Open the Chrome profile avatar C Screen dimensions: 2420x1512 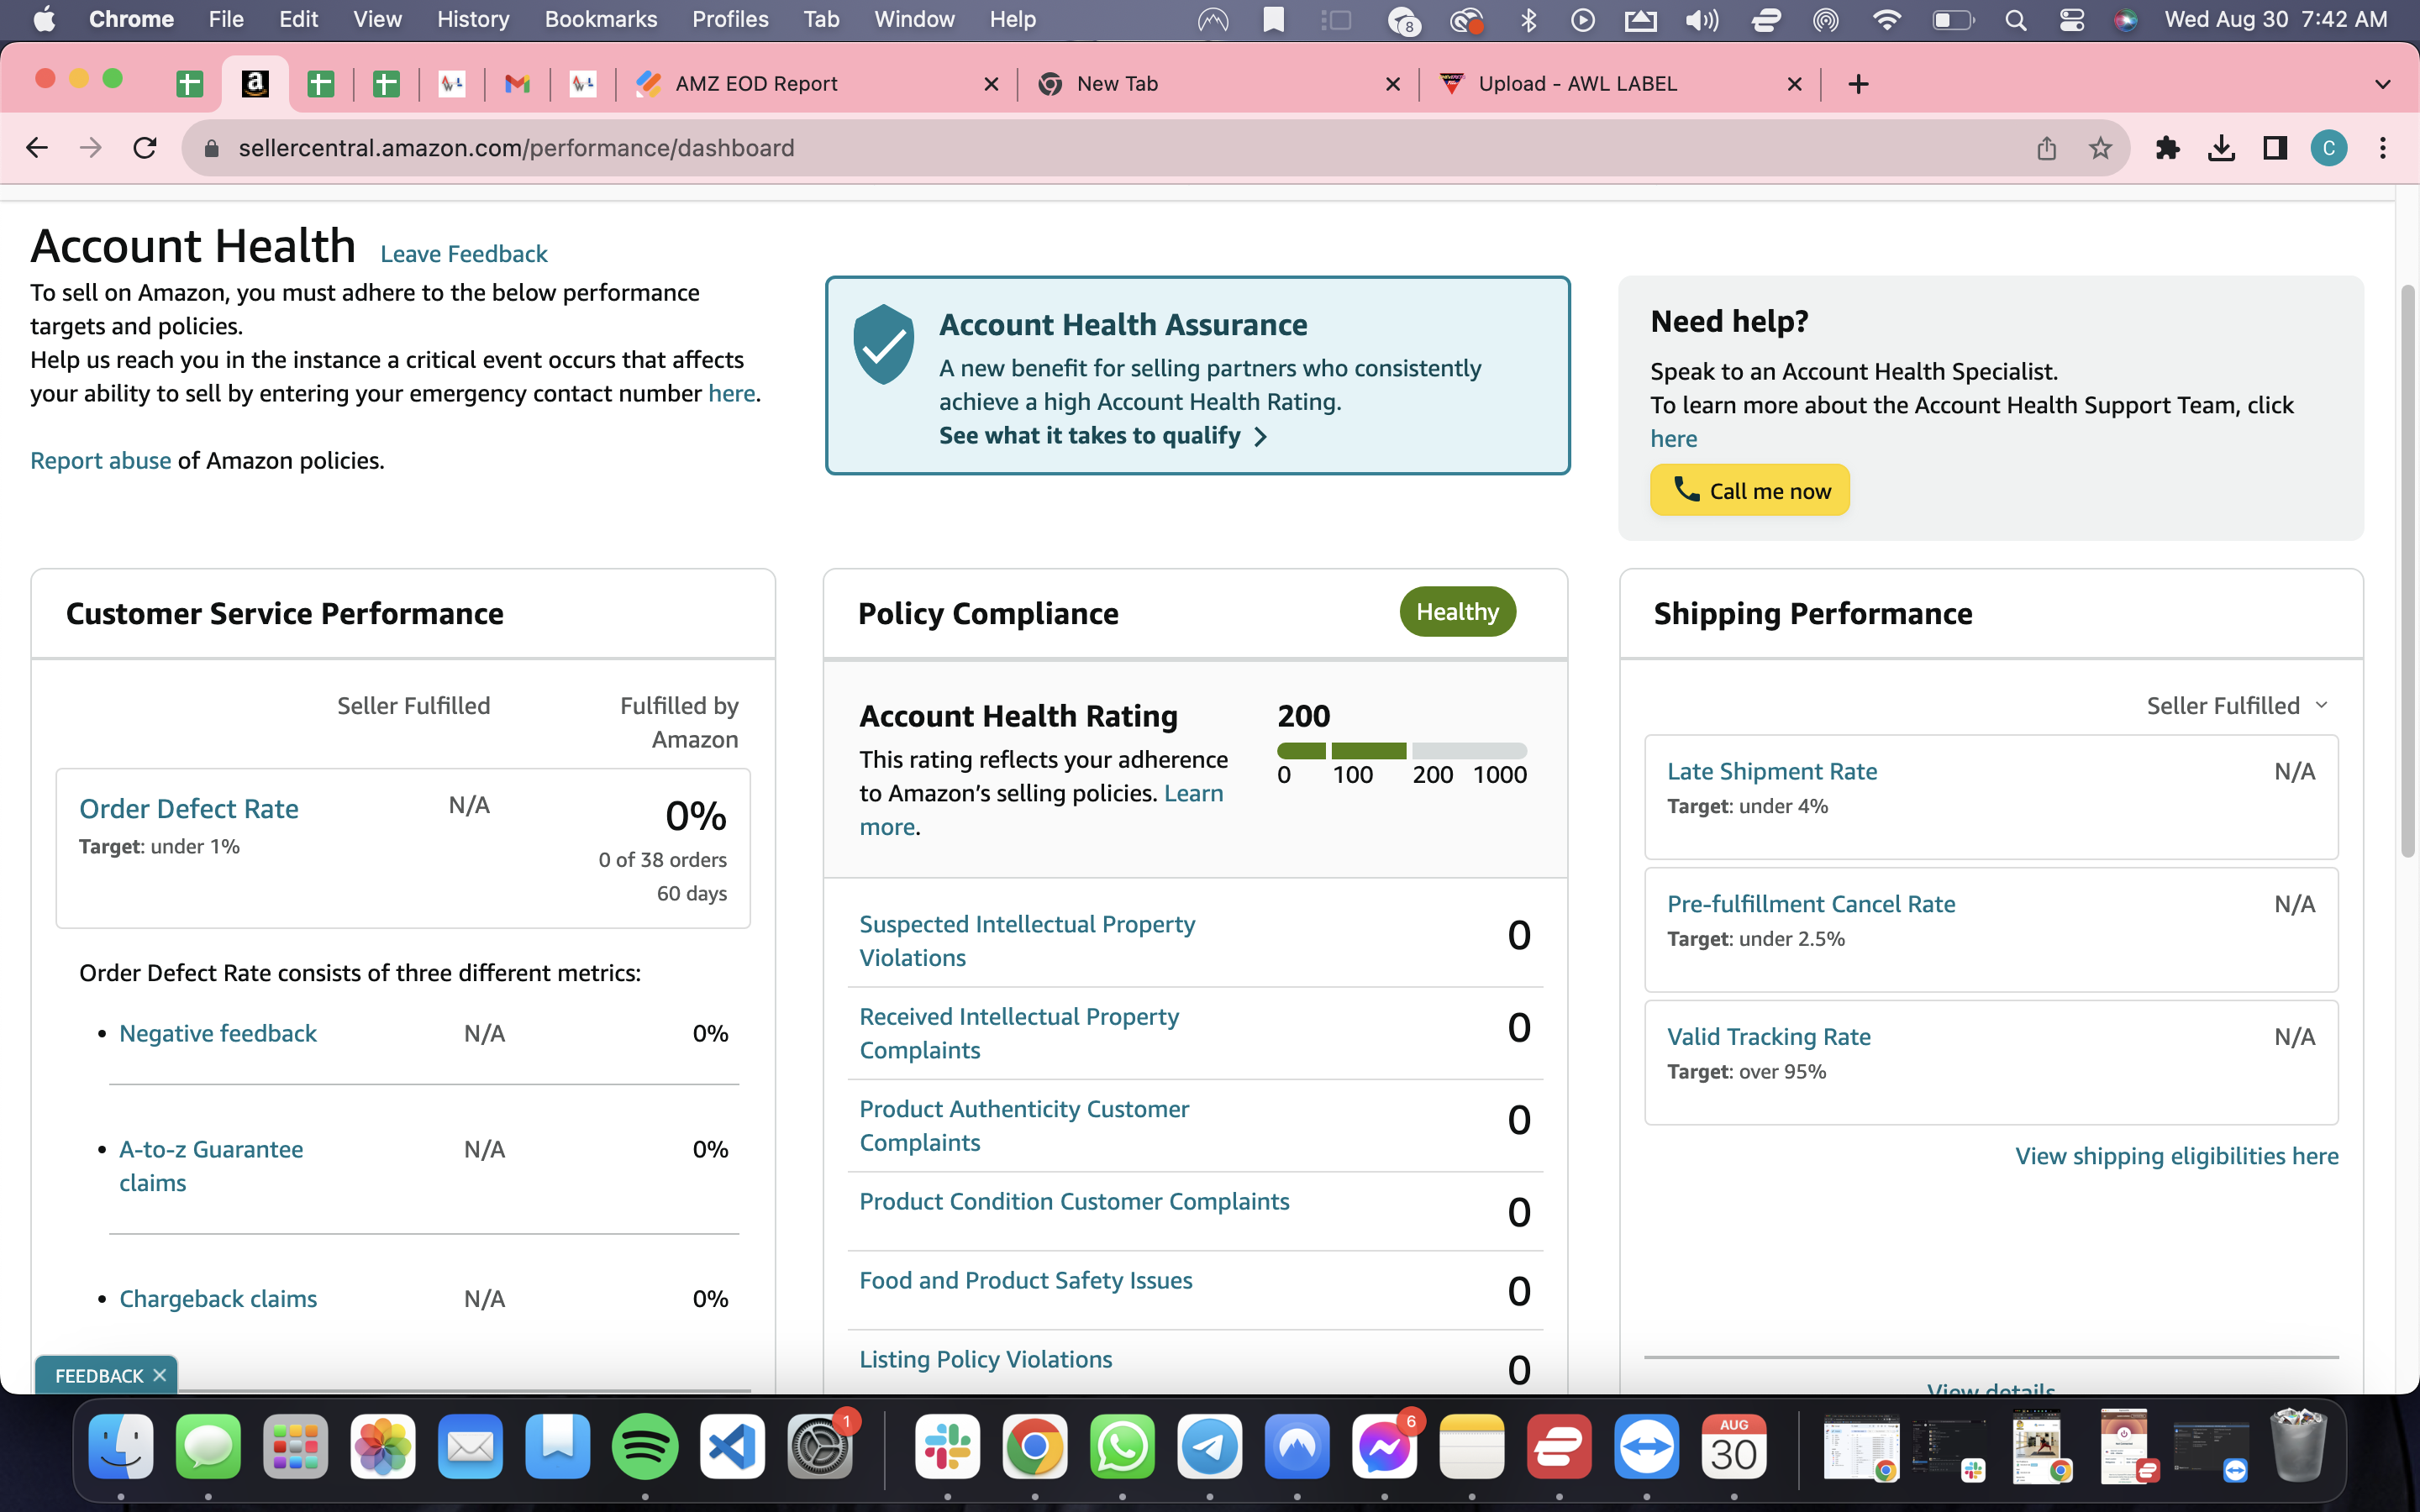coord(2329,148)
